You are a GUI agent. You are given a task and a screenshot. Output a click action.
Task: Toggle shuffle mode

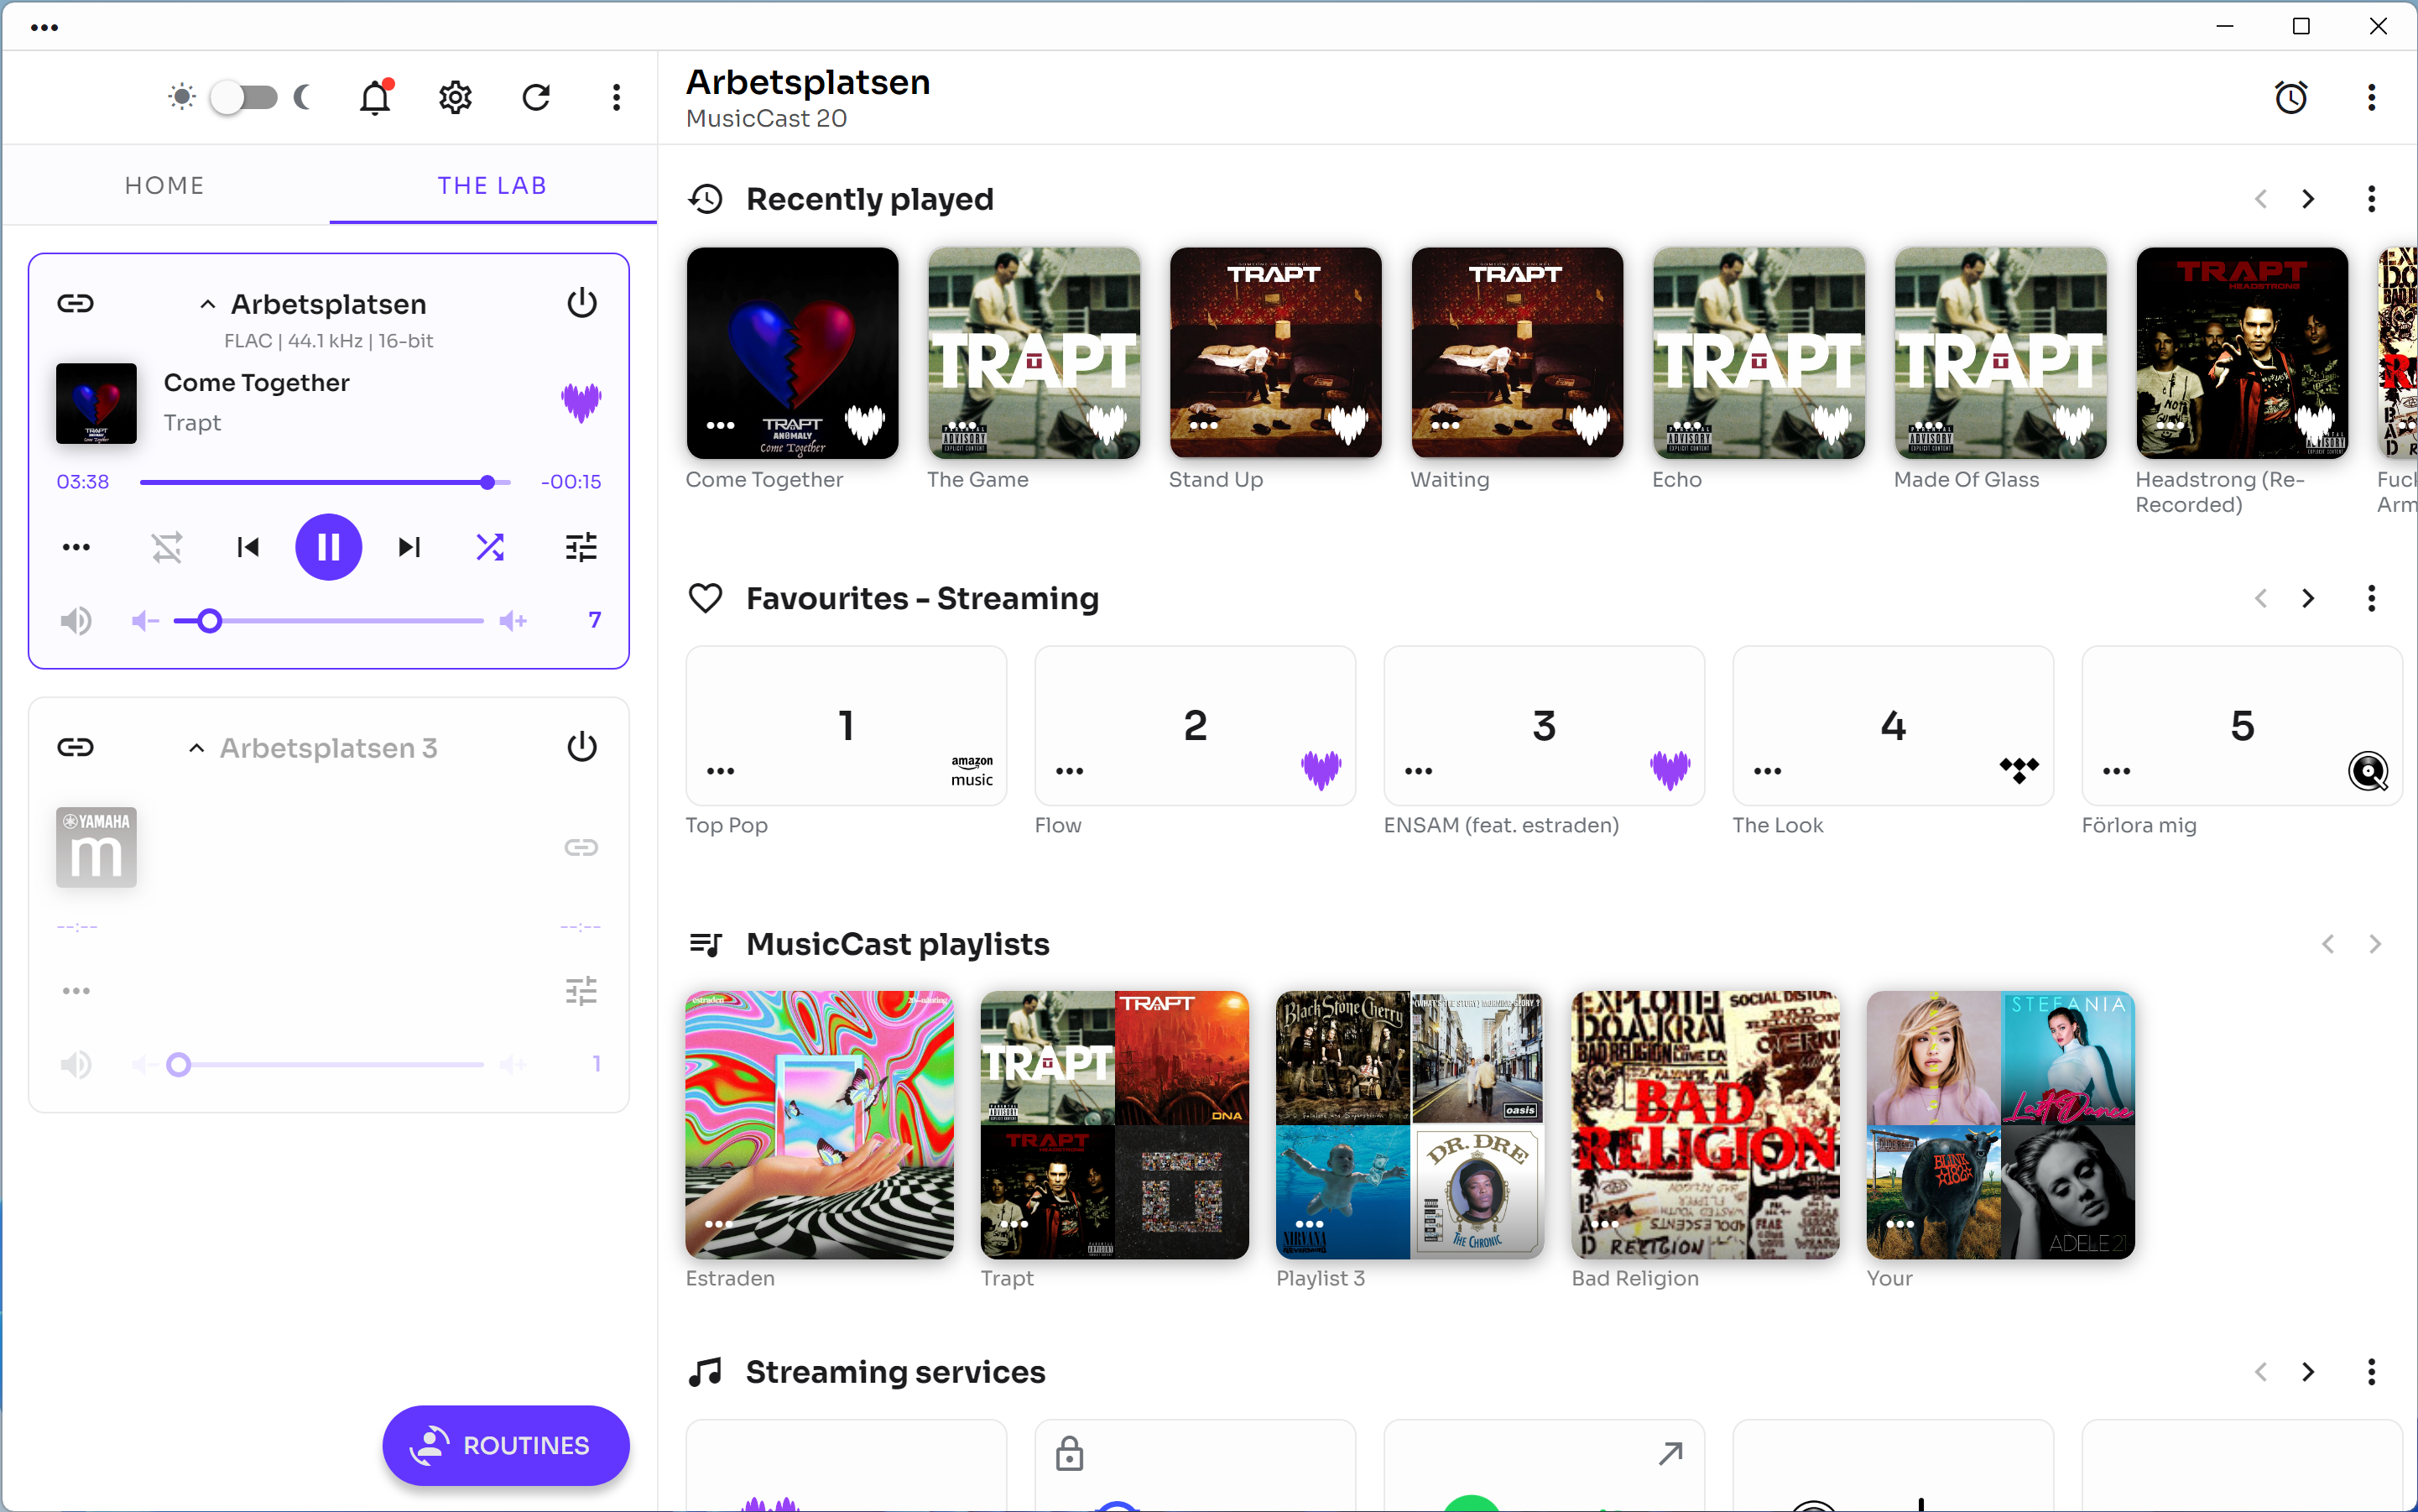pos(490,547)
